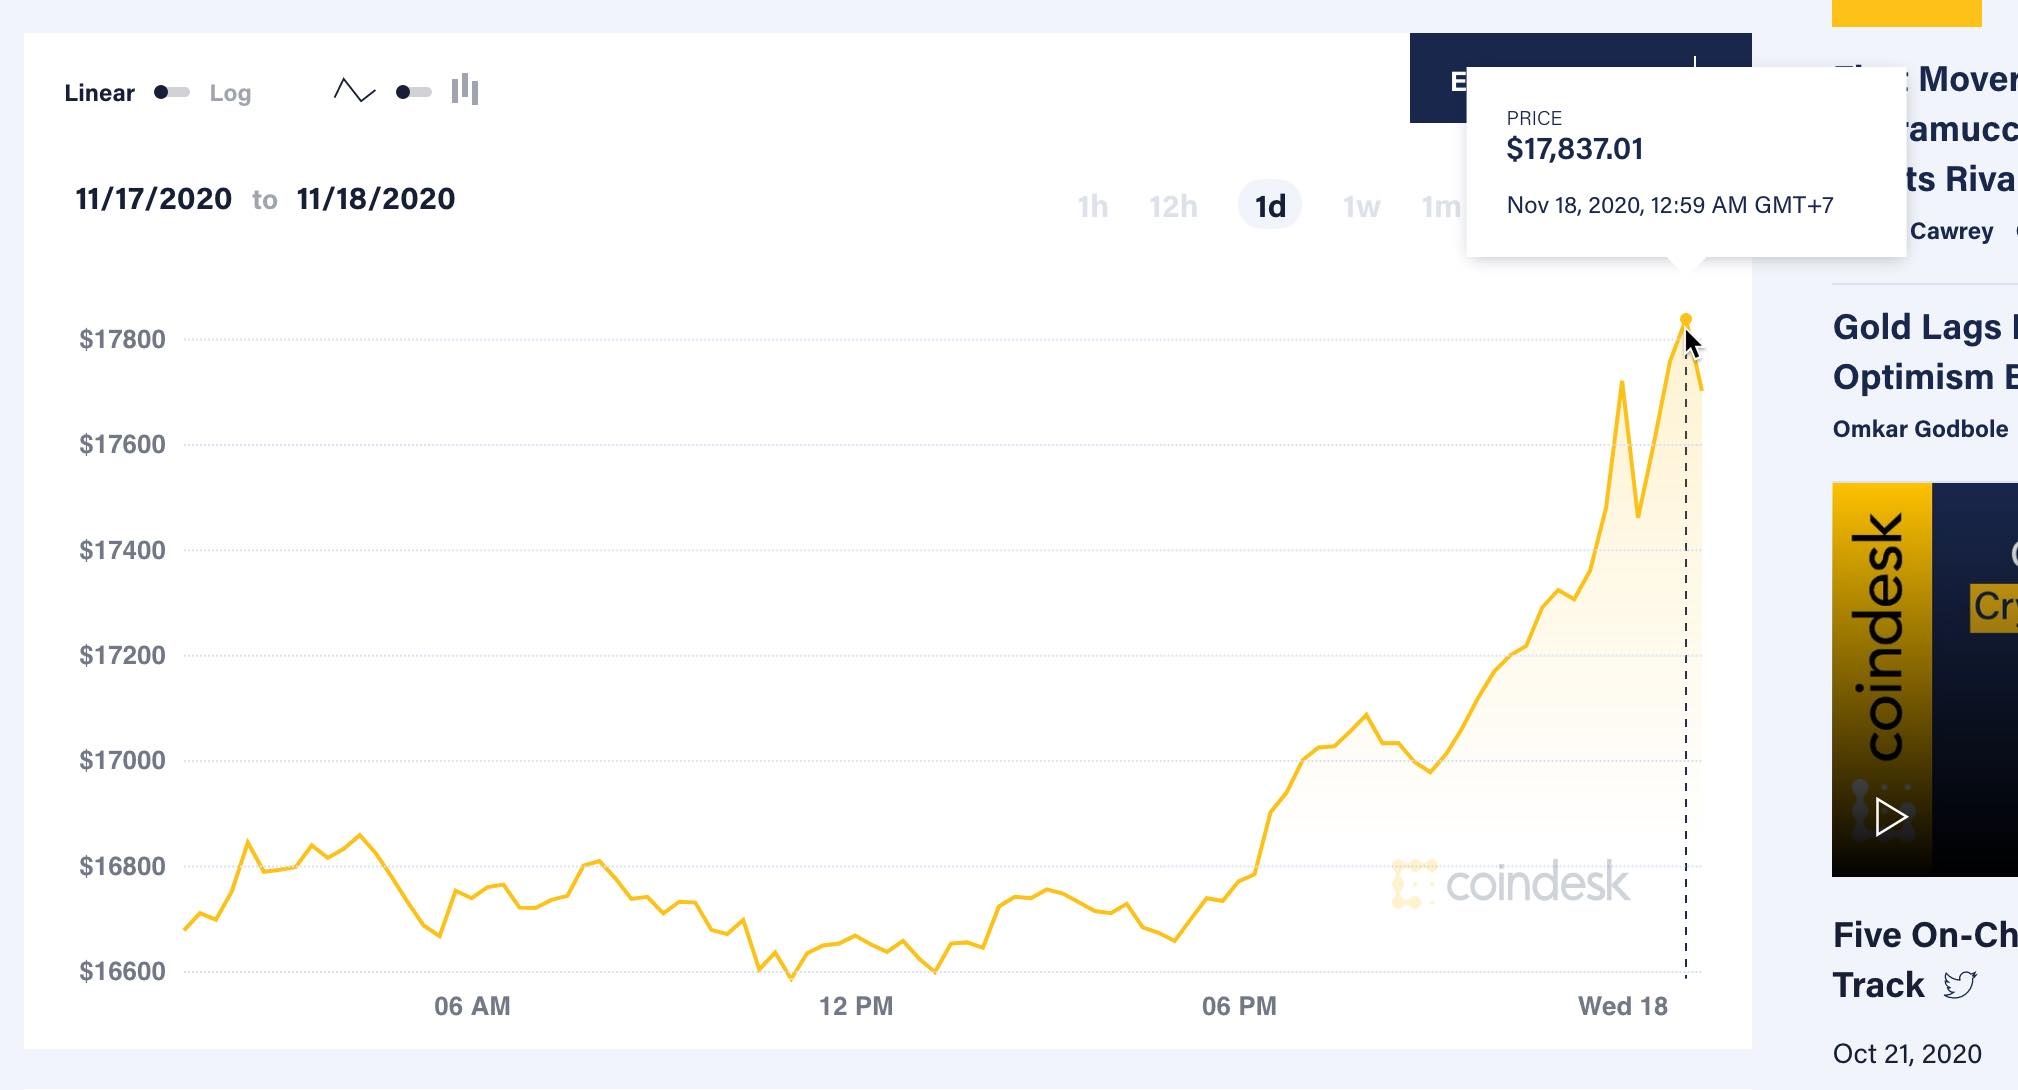Click the highlighted peak data point marker
This screenshot has height=1090, width=2018.
point(1686,318)
